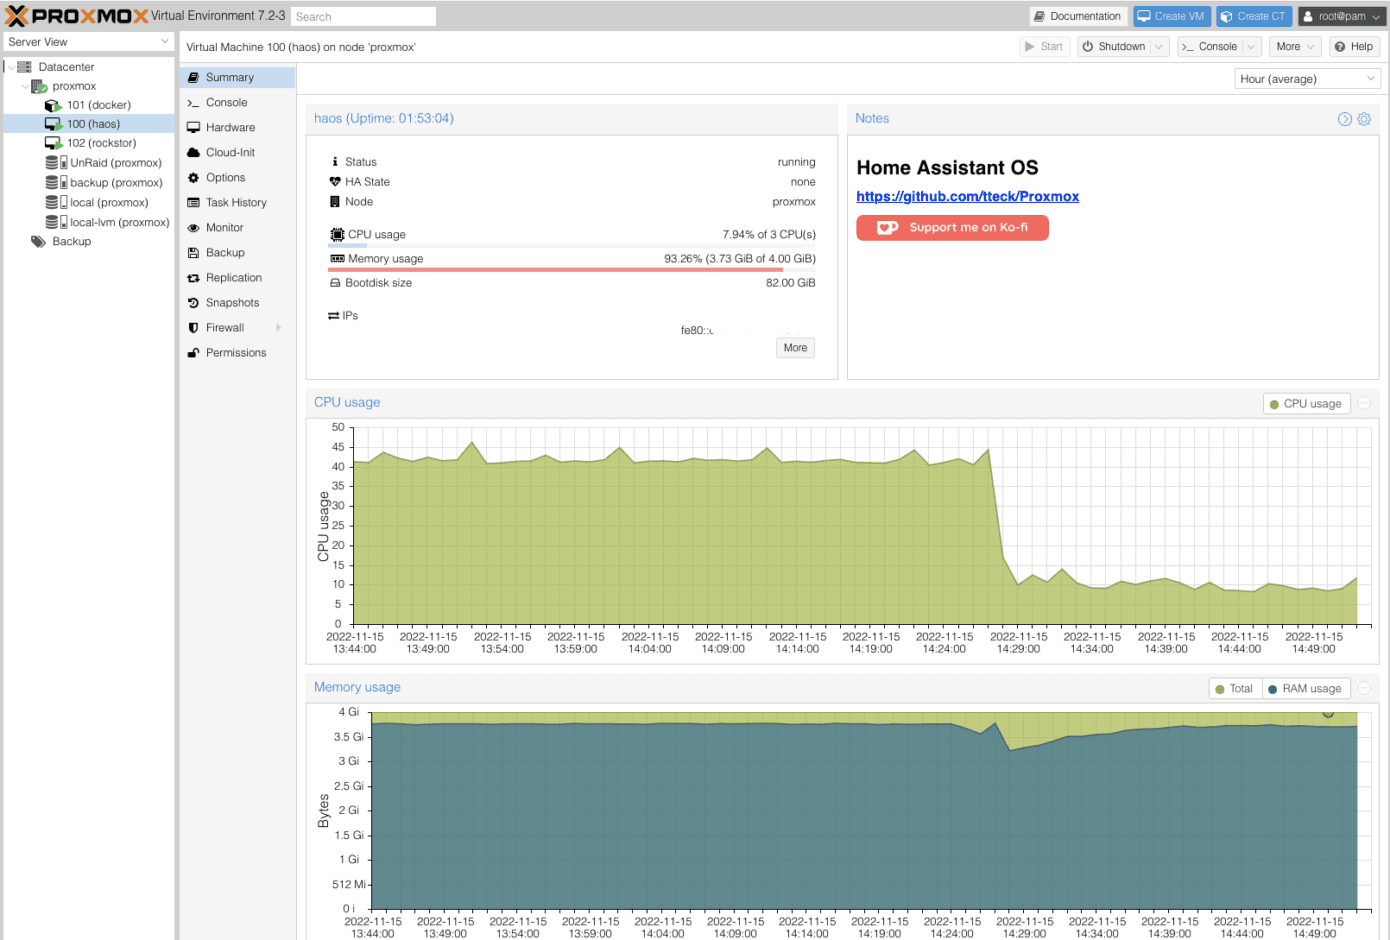Click the Memory usage progress bar
The image size is (1390, 940).
[x=572, y=270]
